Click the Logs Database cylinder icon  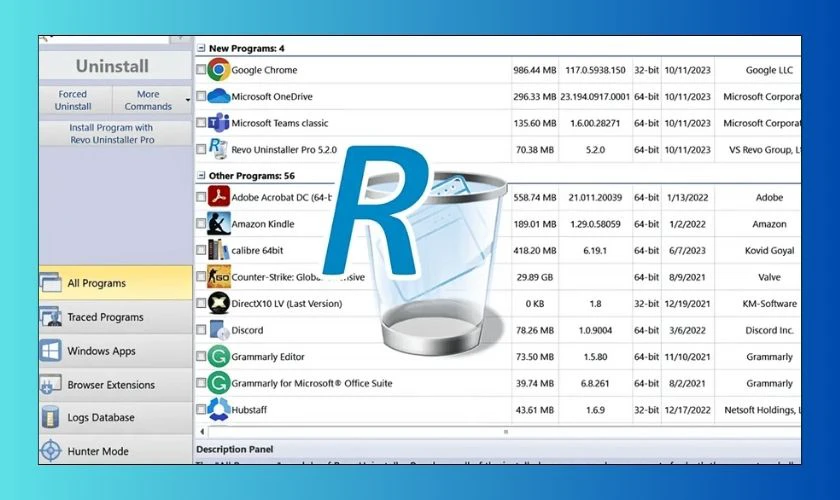[x=51, y=417]
